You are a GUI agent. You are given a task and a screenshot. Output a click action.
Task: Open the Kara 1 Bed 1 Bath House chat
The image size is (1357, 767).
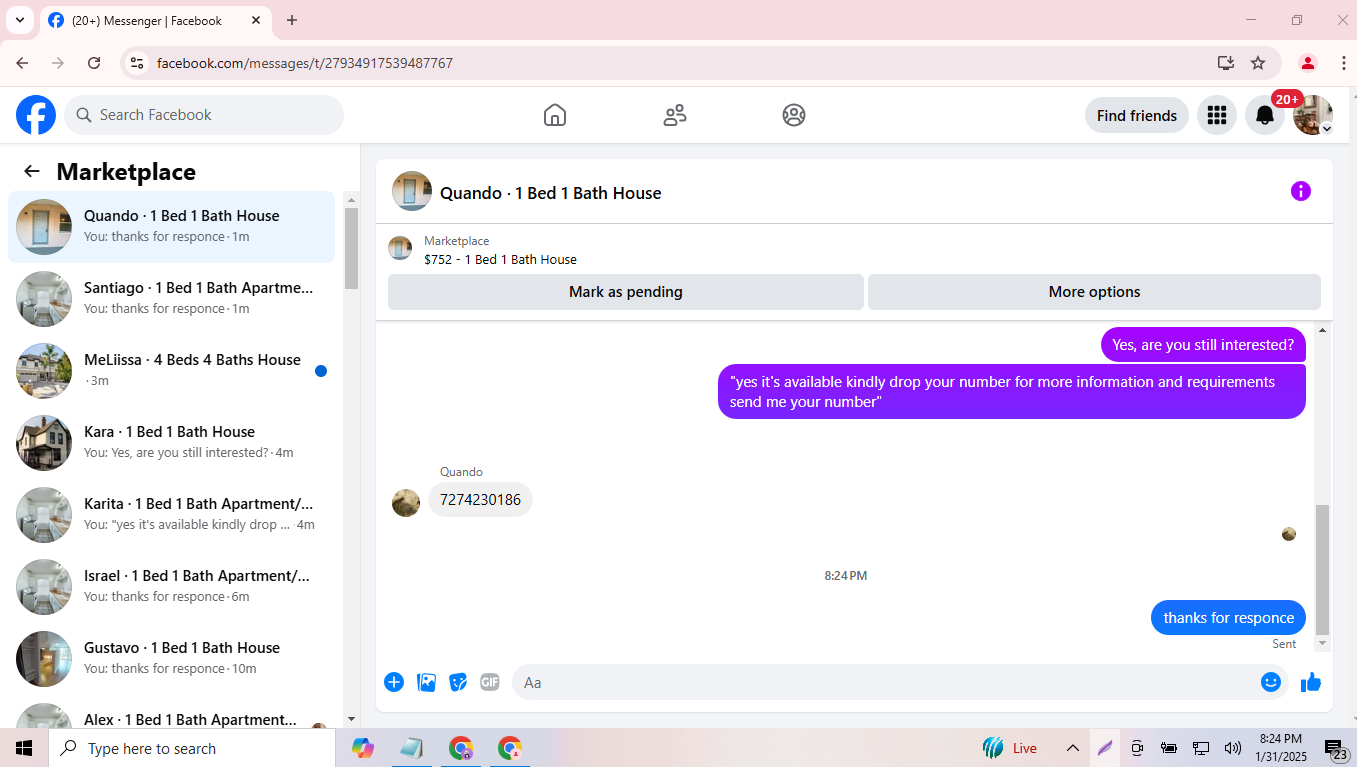click(171, 443)
